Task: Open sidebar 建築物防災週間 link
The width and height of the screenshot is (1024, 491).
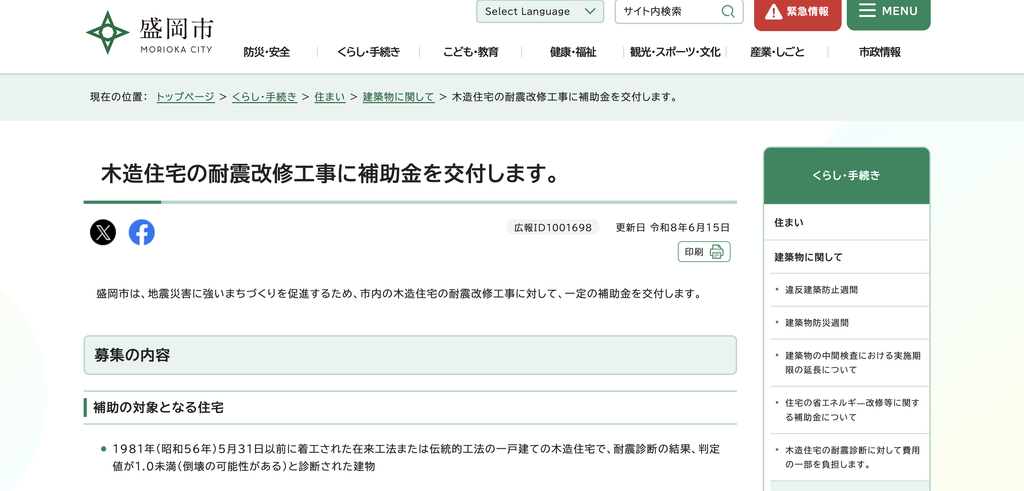Action: point(816,323)
